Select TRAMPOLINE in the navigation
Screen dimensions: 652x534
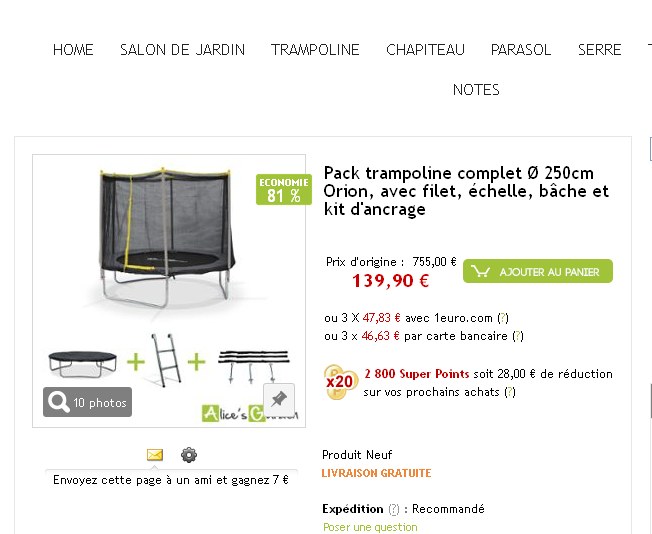(315, 50)
